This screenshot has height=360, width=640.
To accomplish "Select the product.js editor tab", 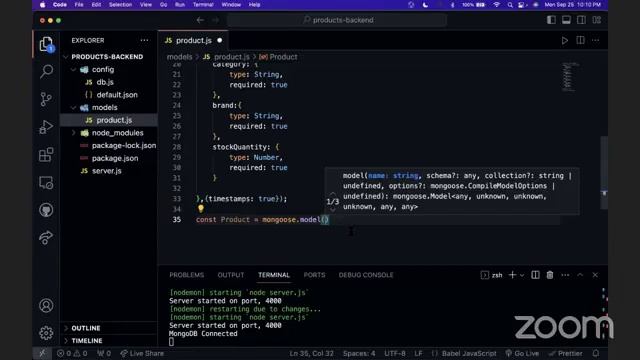I will click(193, 40).
